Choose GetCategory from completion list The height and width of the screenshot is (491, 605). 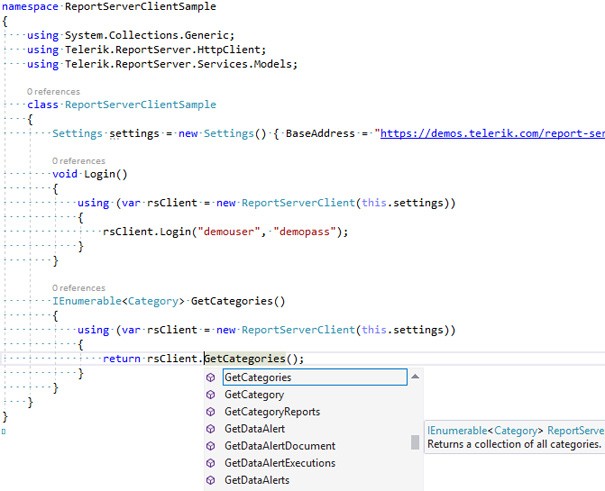click(x=254, y=395)
